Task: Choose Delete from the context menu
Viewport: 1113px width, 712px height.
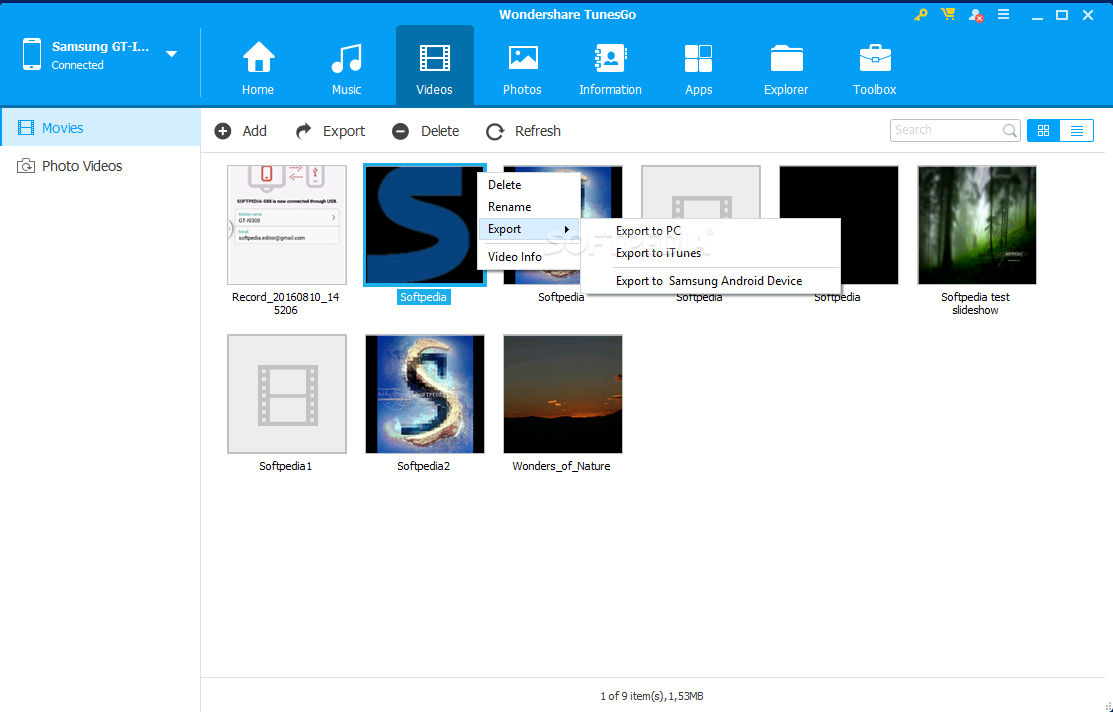Action: coord(505,185)
